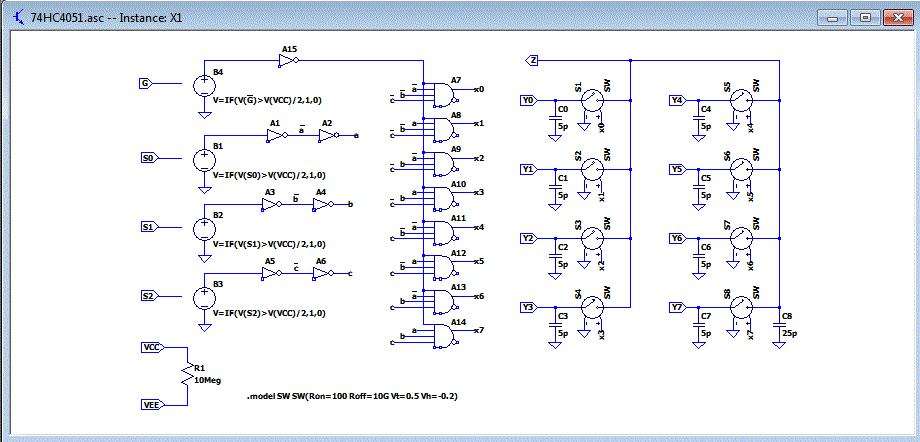Select the A14 AND gate
The width and height of the screenshot is (920, 442).
pyautogui.click(x=444, y=335)
